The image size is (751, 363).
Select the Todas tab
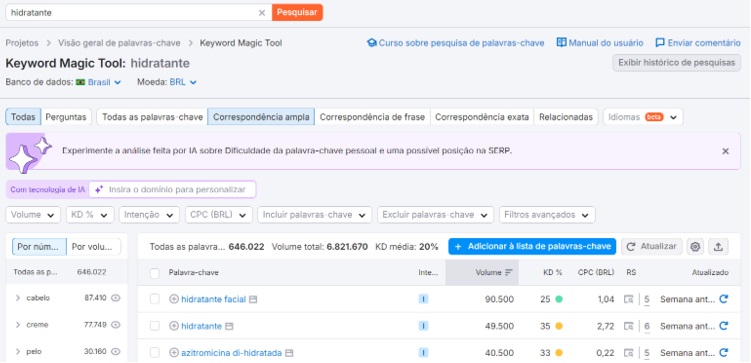tap(23, 117)
